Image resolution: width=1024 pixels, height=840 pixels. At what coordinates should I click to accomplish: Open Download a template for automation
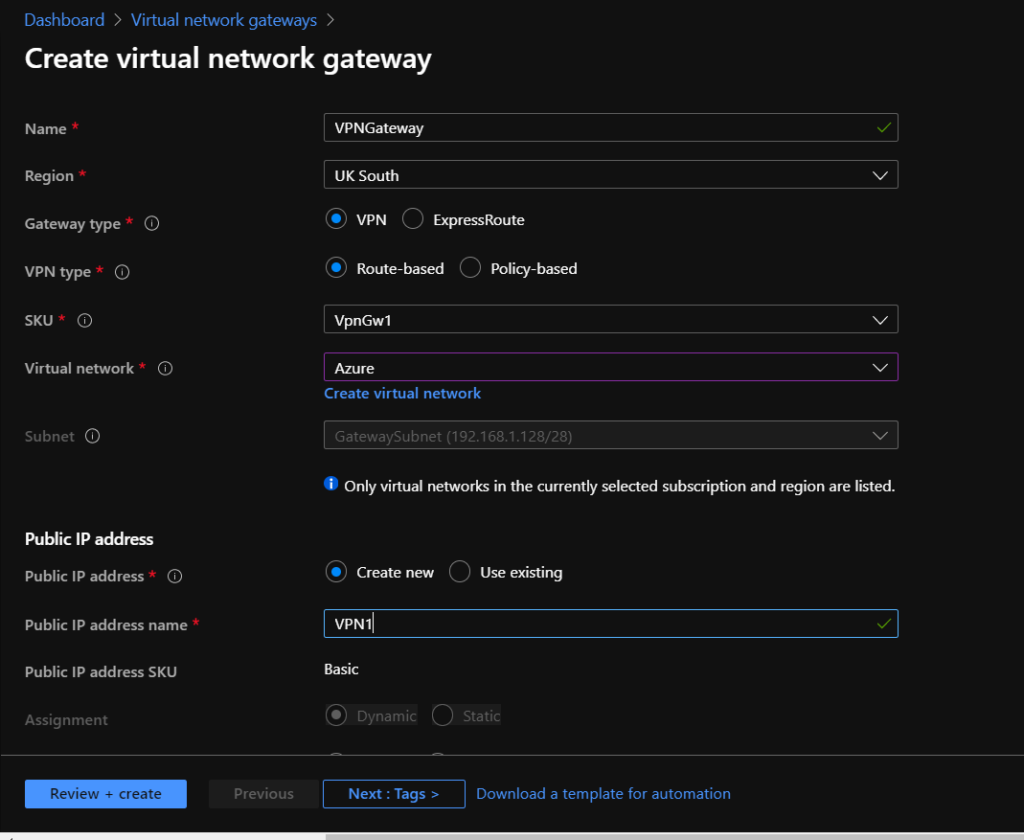click(603, 794)
